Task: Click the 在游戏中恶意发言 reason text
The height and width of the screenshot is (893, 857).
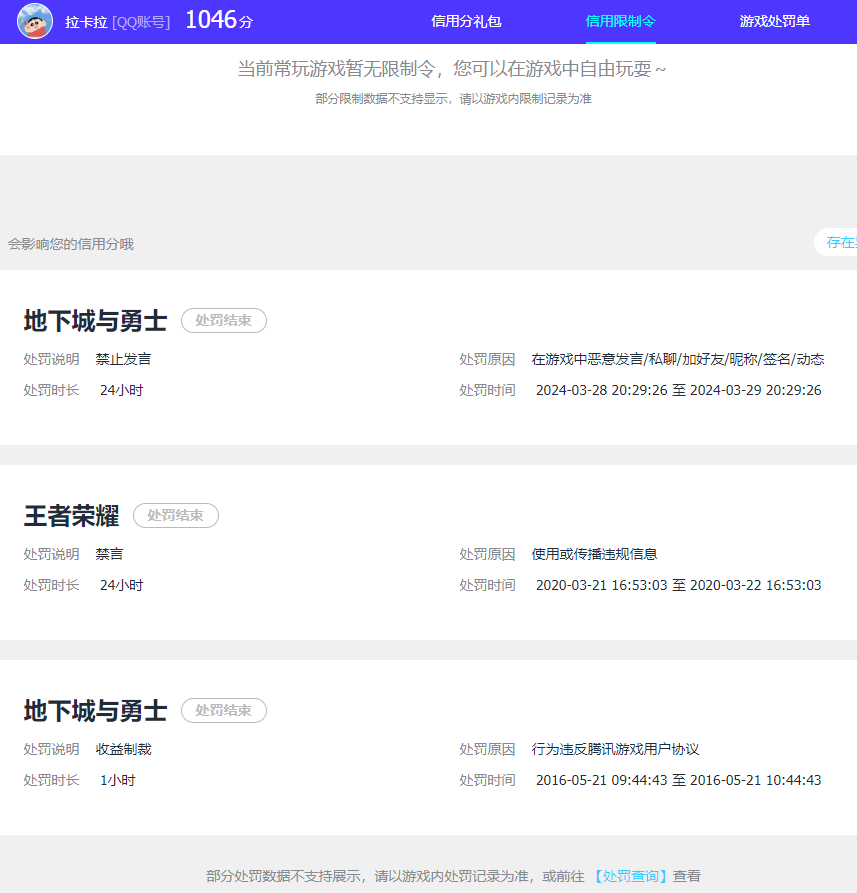Action: pos(678,359)
